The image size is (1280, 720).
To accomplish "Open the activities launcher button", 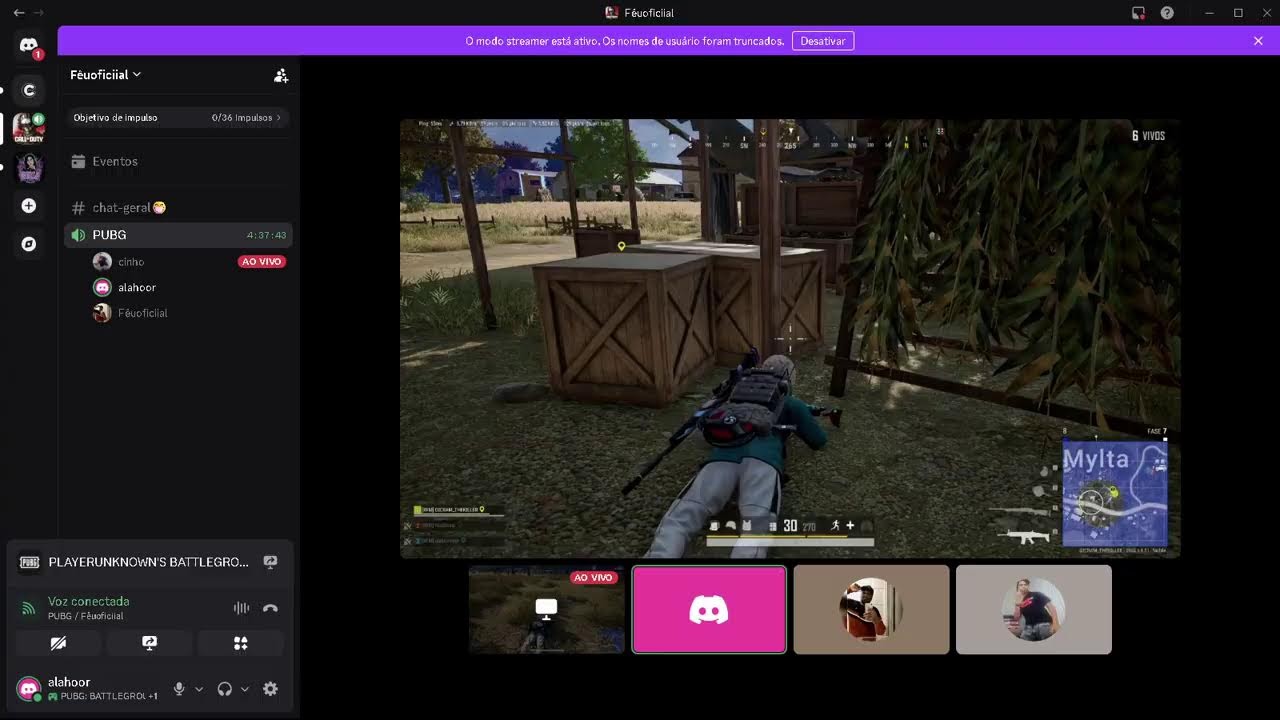I will point(241,643).
